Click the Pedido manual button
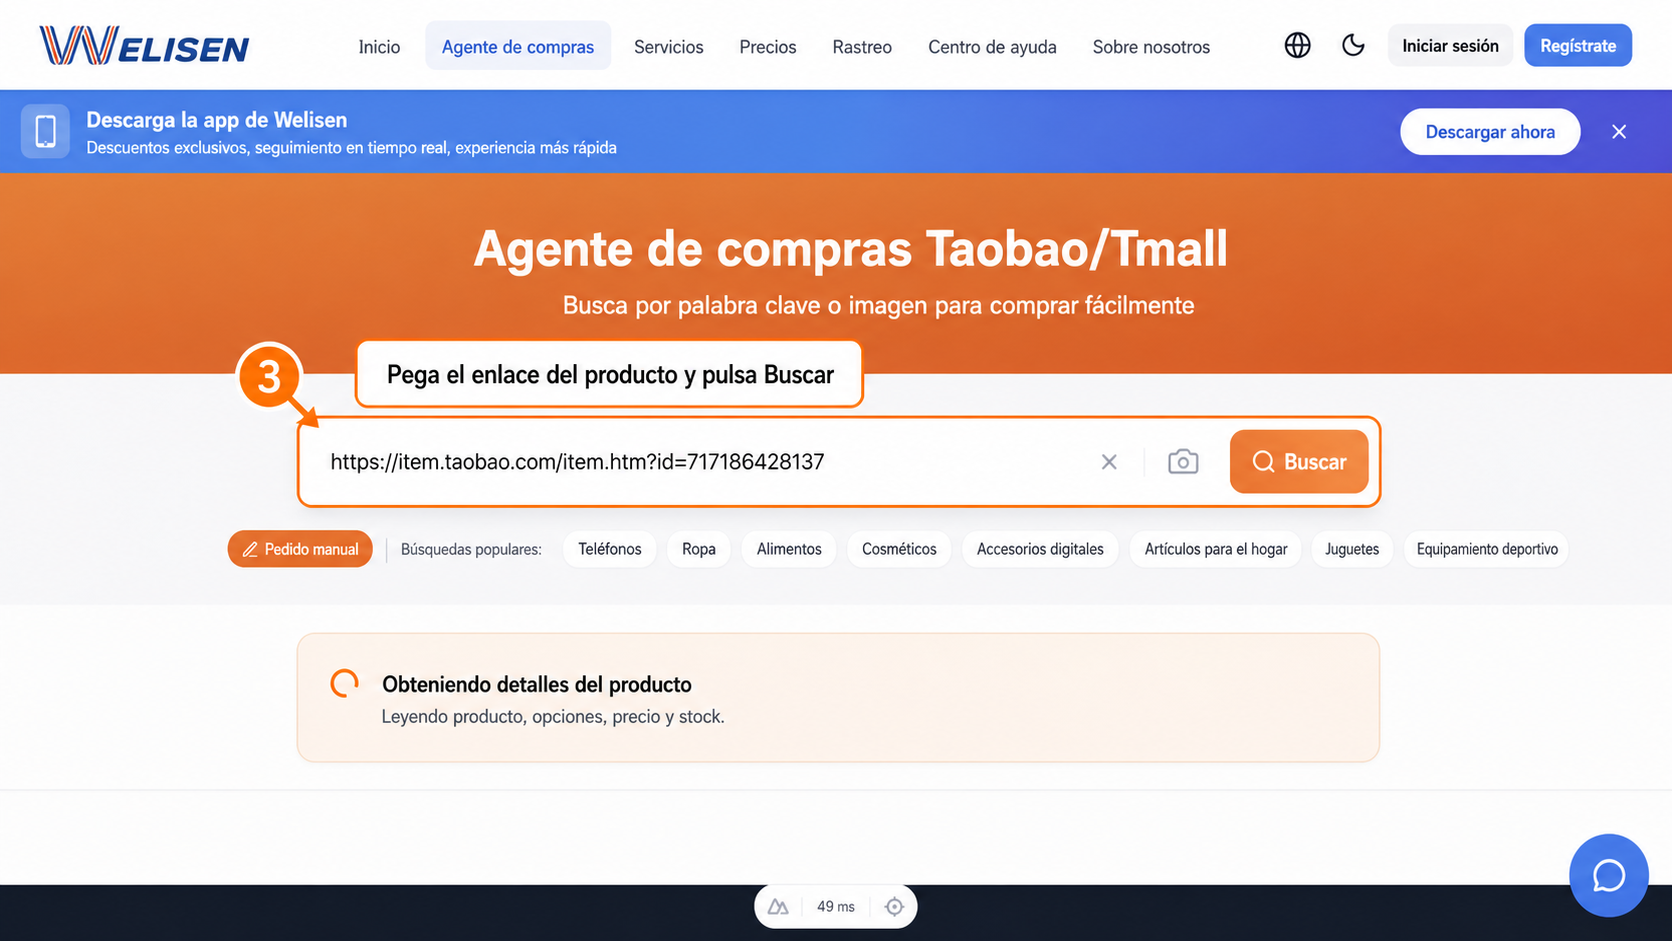 tap(300, 549)
